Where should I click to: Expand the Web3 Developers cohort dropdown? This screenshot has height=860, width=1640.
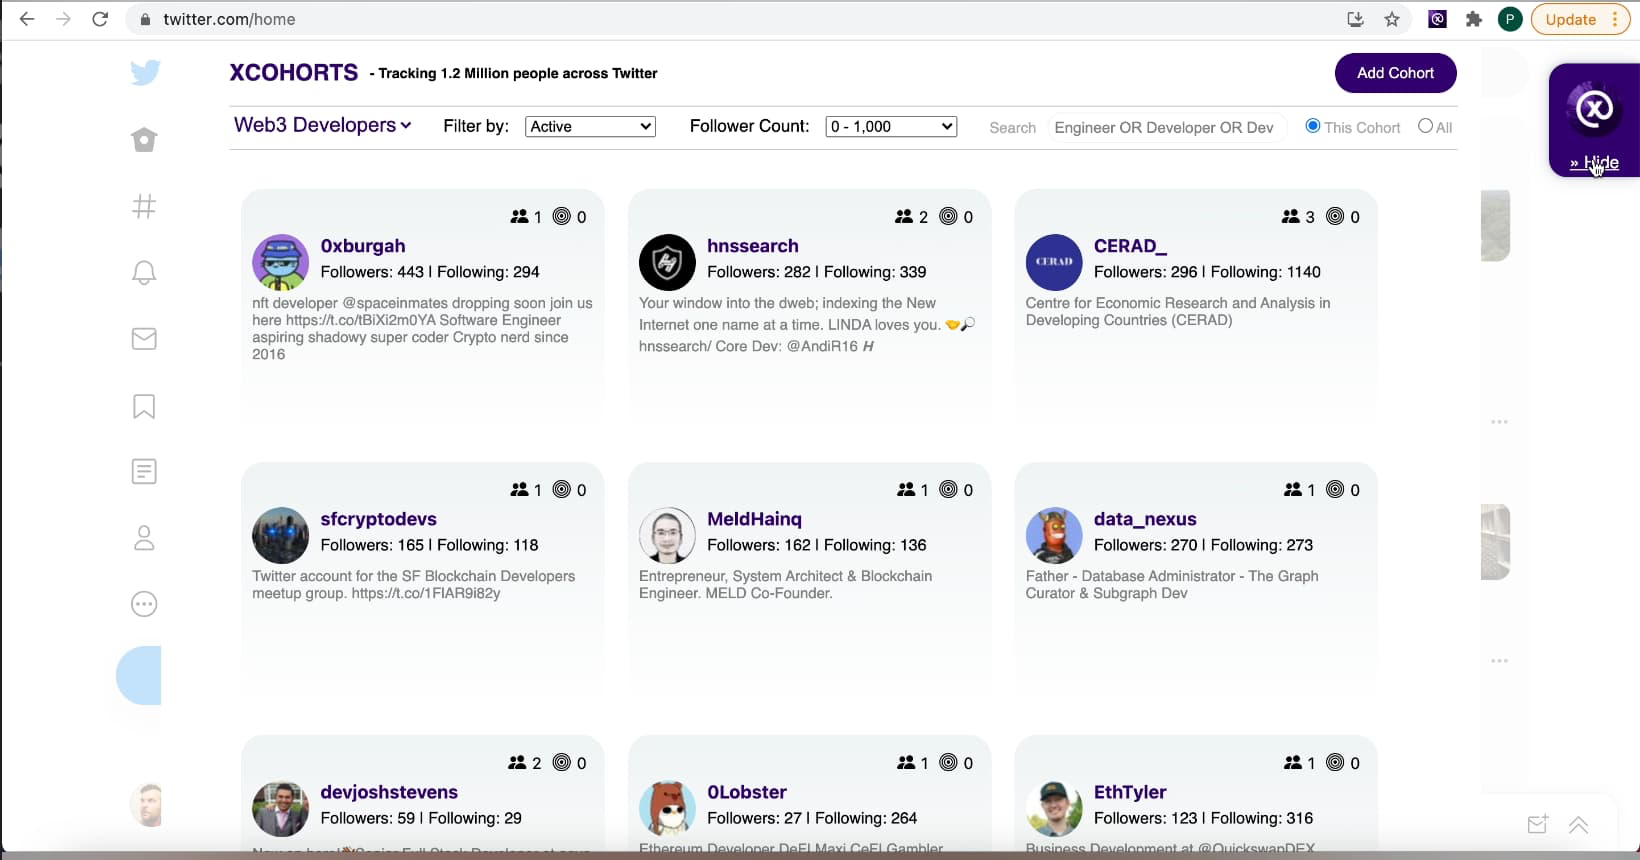322,125
